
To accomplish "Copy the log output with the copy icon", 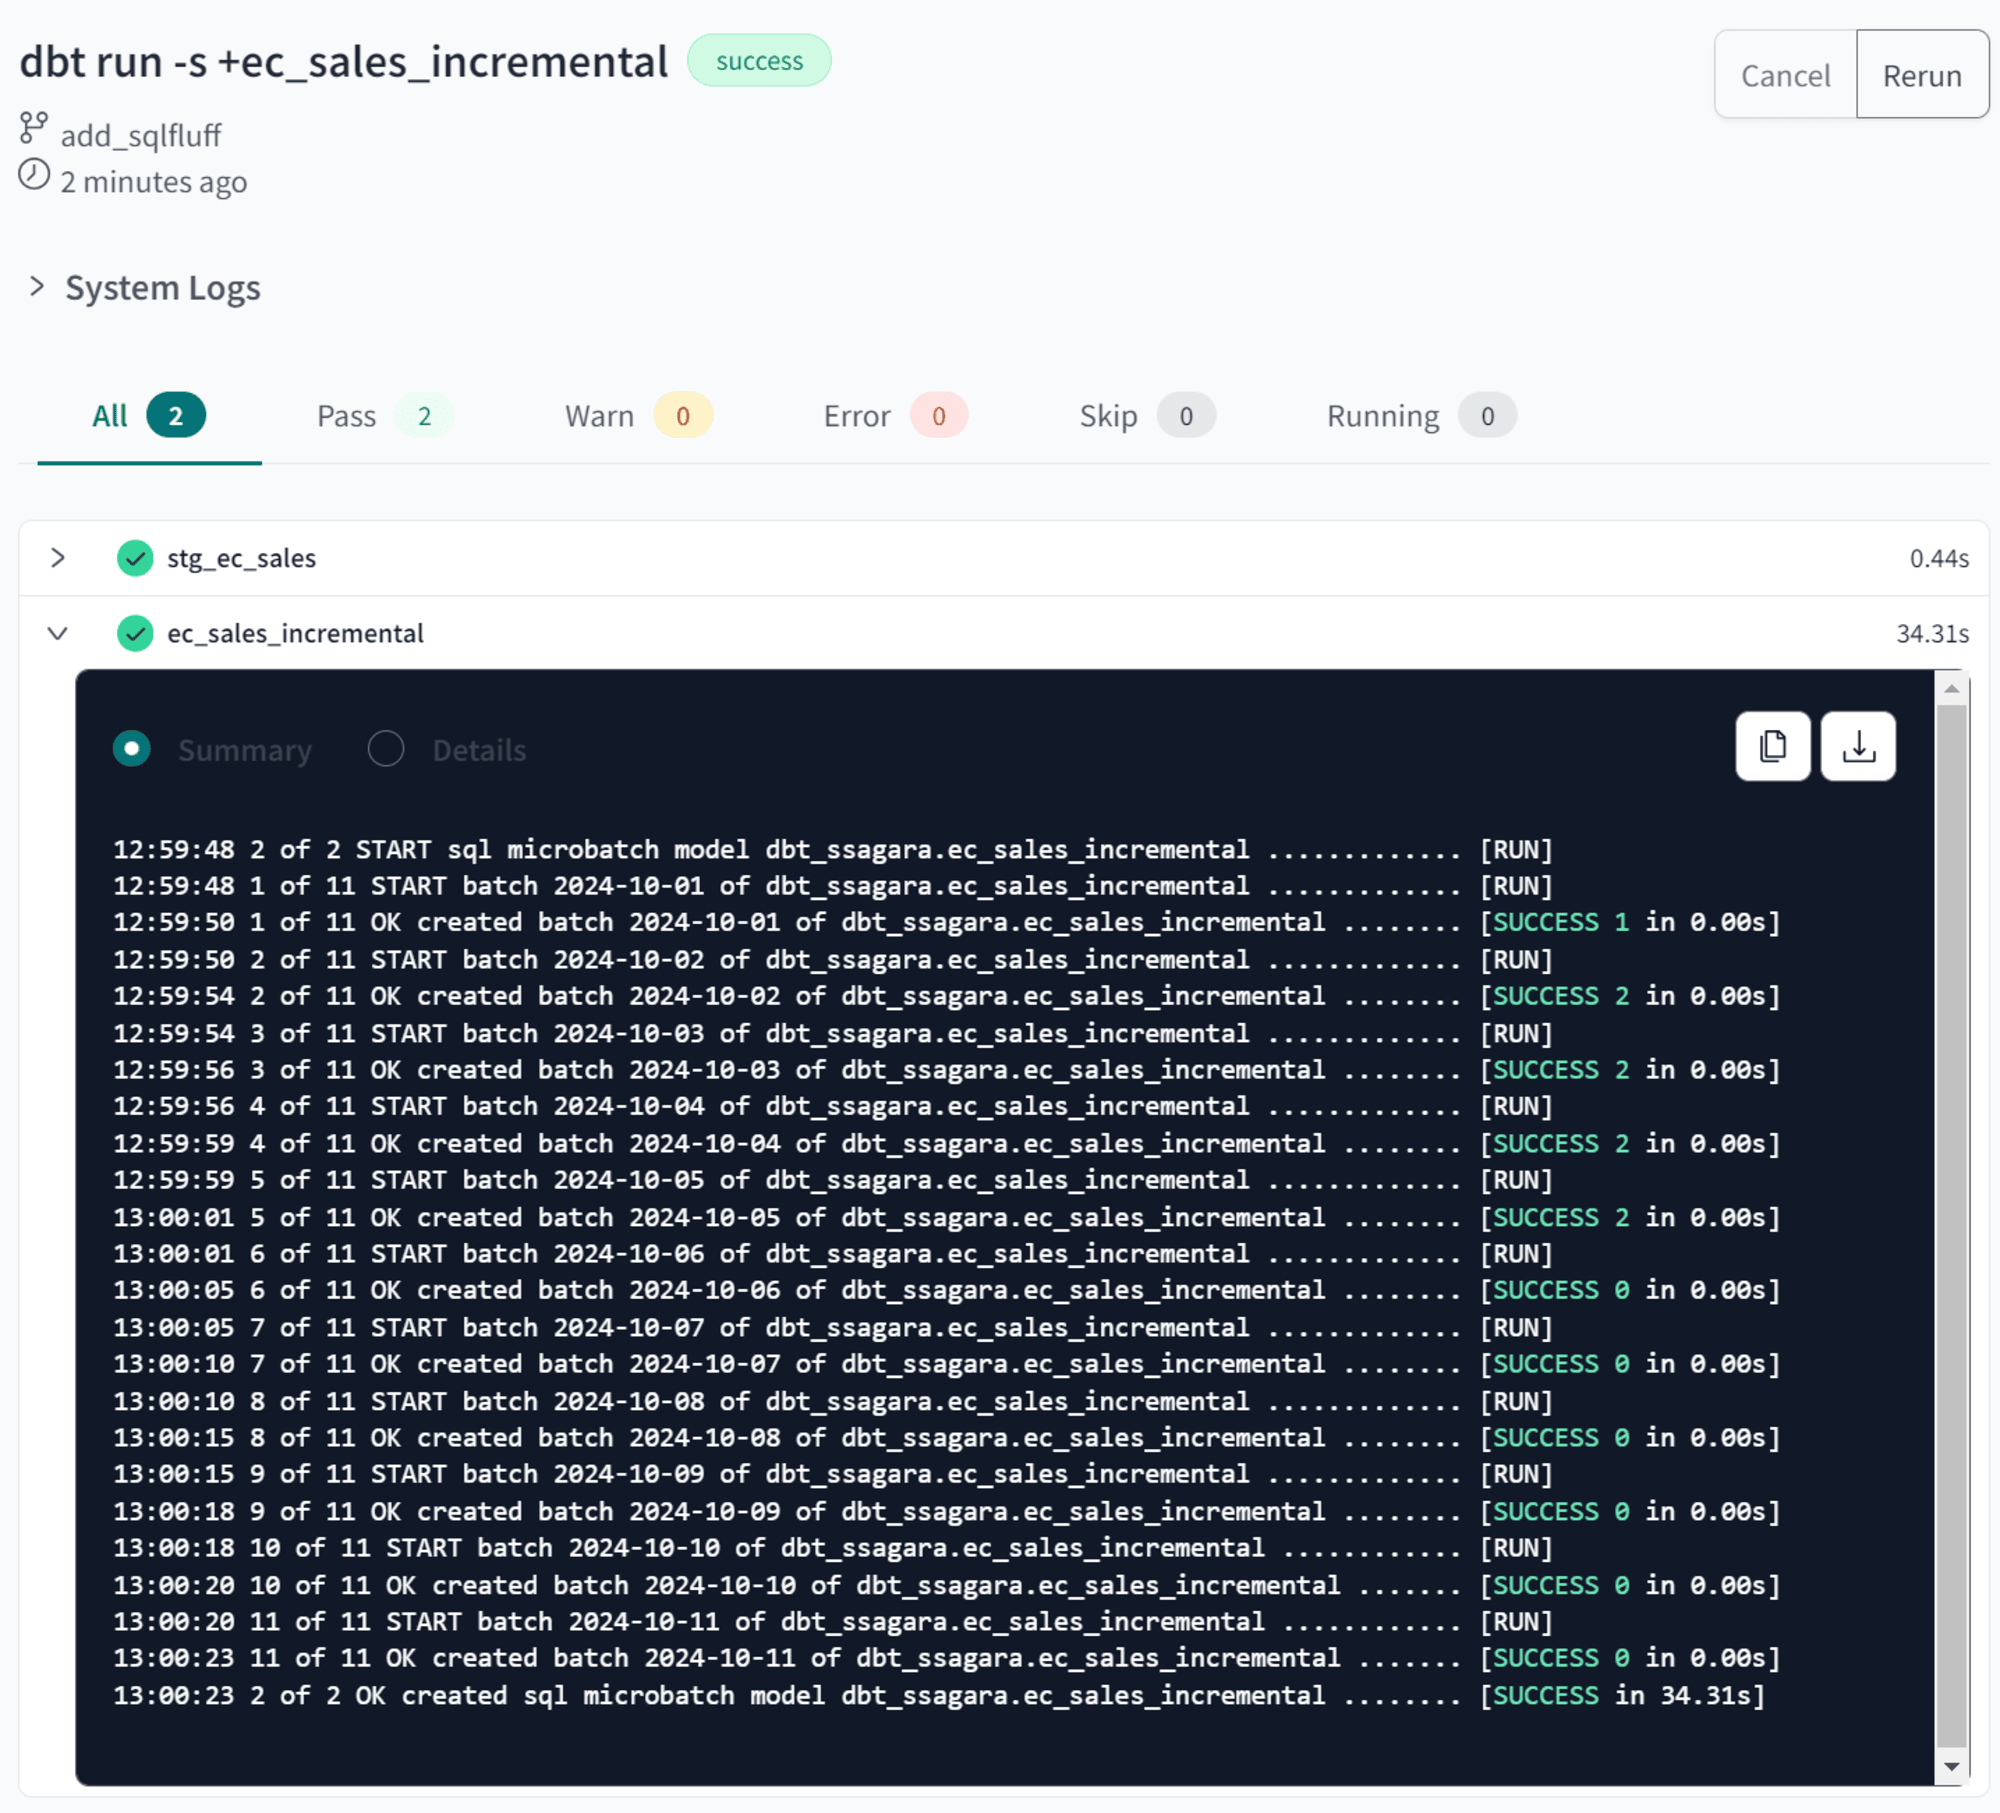I will click(1772, 746).
